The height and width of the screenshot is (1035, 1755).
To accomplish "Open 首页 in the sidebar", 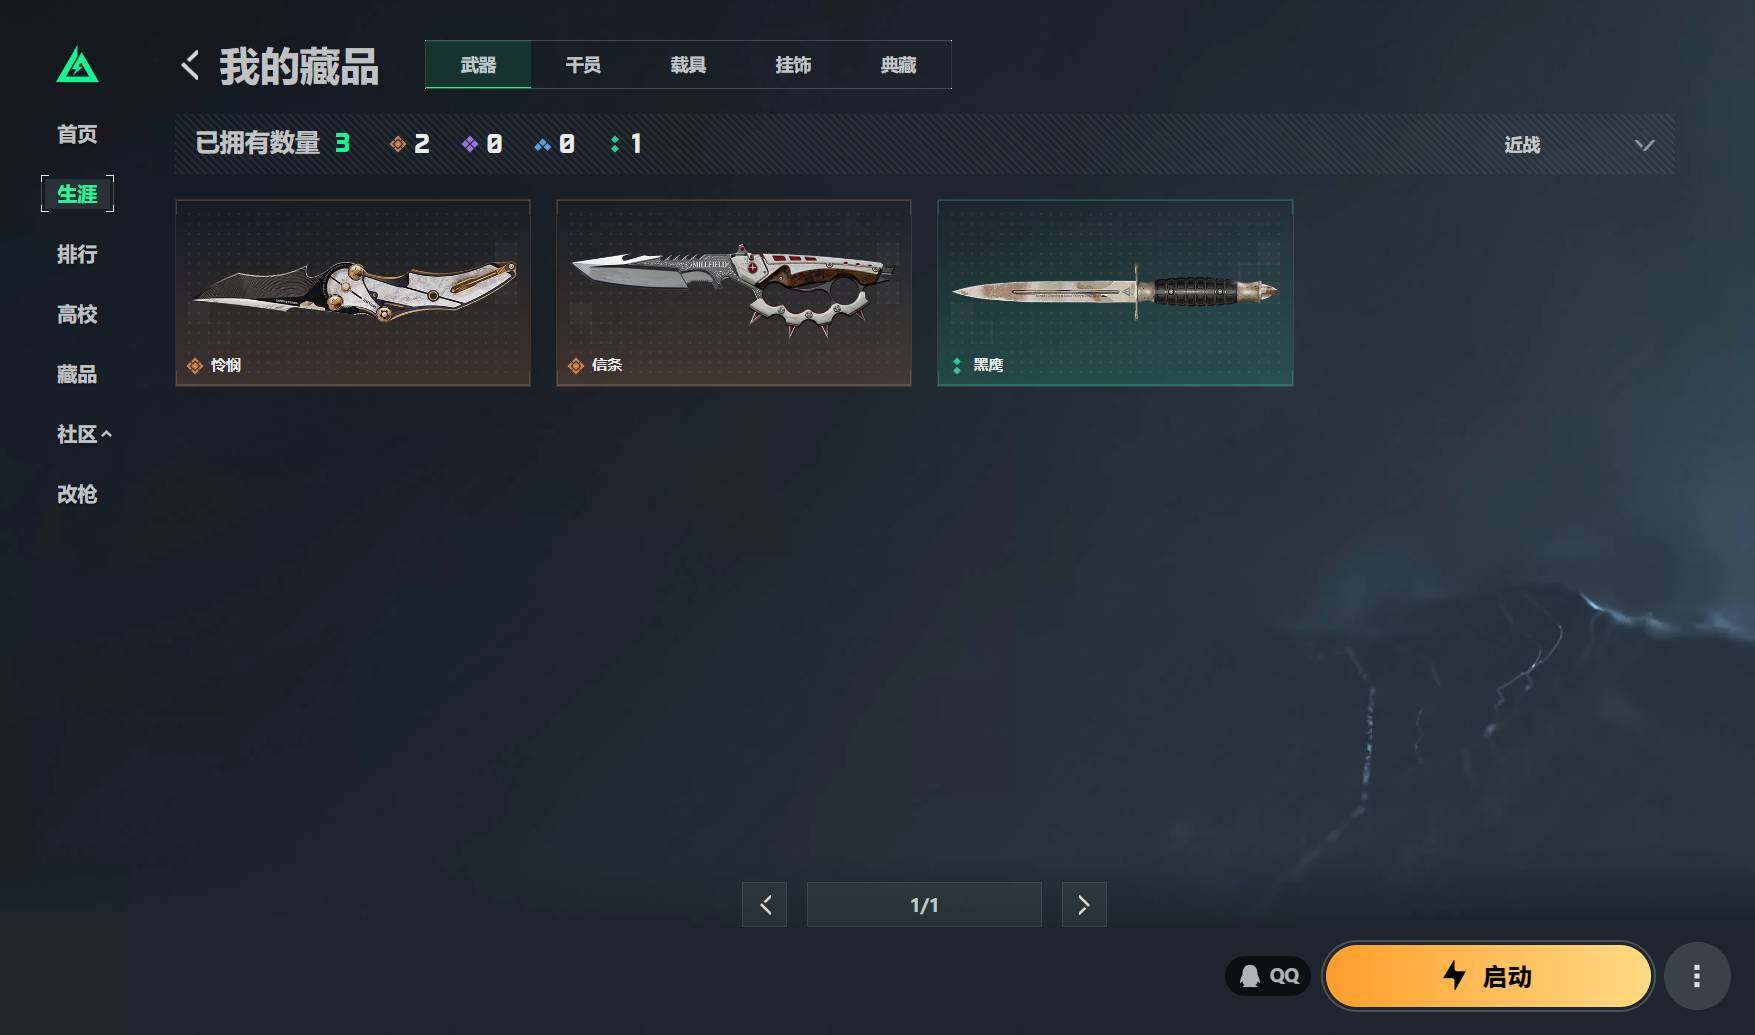I will point(77,134).
